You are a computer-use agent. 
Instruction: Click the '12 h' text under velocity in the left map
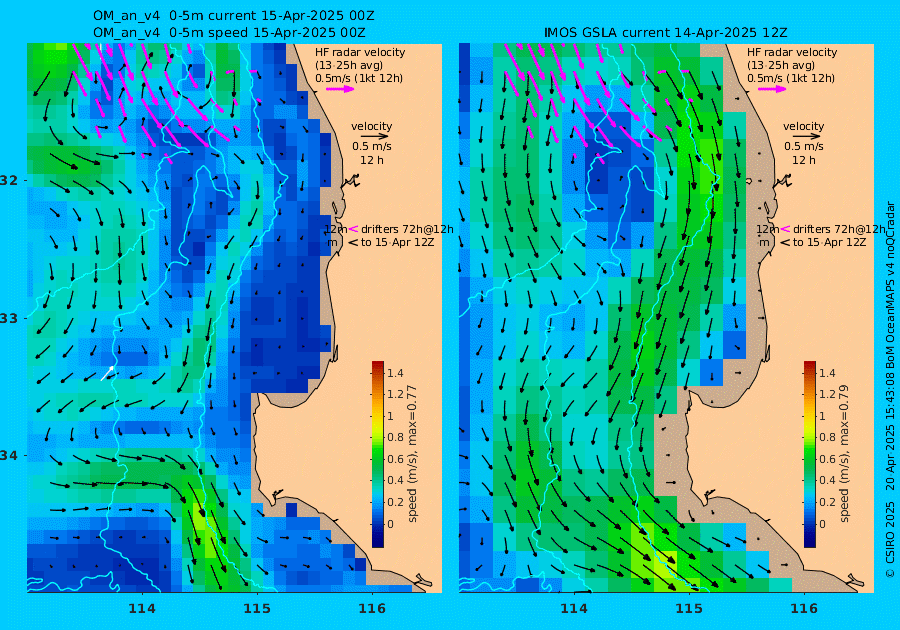tap(372, 161)
